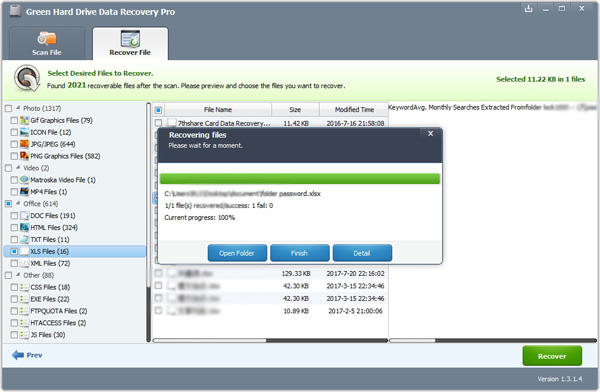Click the 2017-2-5 21:00:06 modified time
The width and height of the screenshot is (600, 392).
355,311
